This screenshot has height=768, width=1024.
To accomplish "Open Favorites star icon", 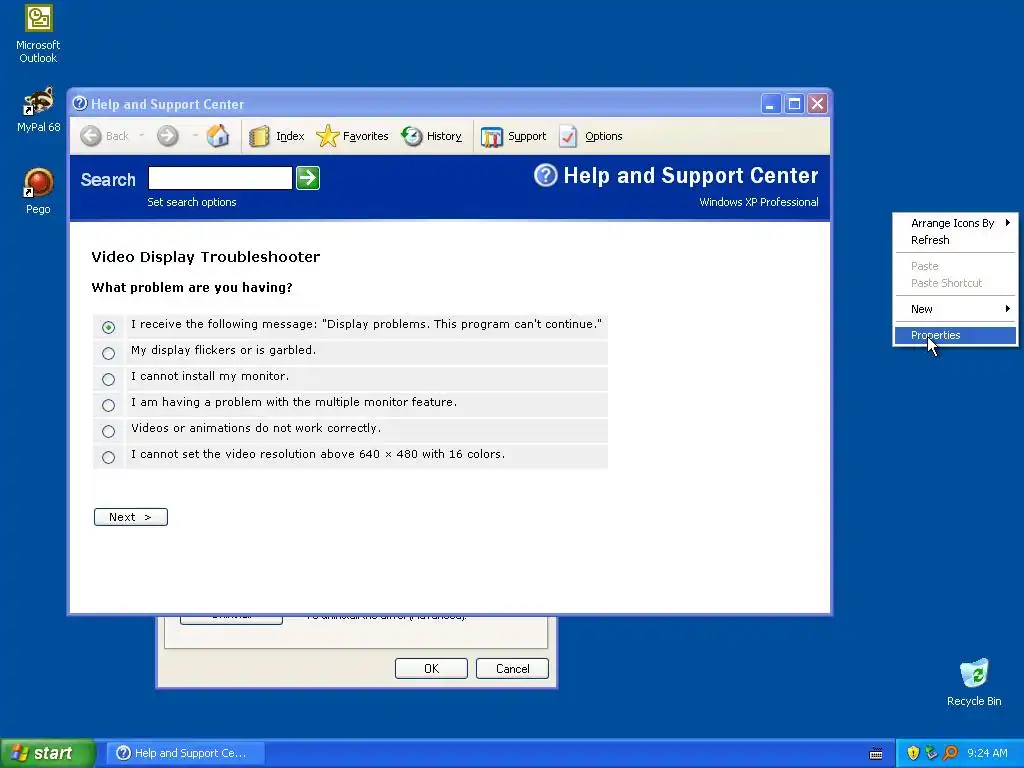I will point(328,136).
